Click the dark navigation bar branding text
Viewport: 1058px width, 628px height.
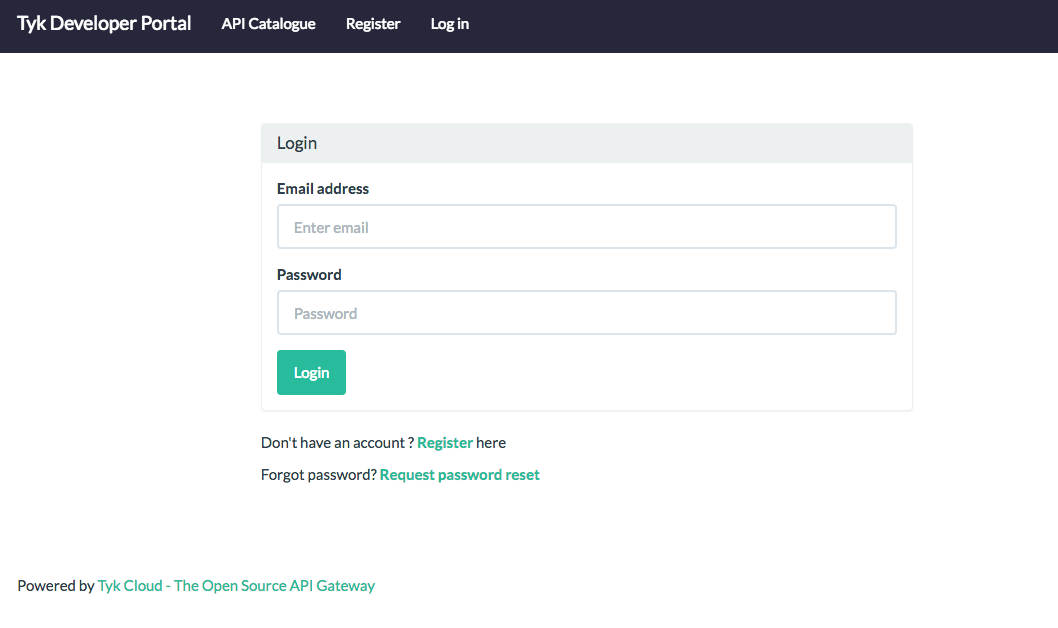(x=103, y=23)
